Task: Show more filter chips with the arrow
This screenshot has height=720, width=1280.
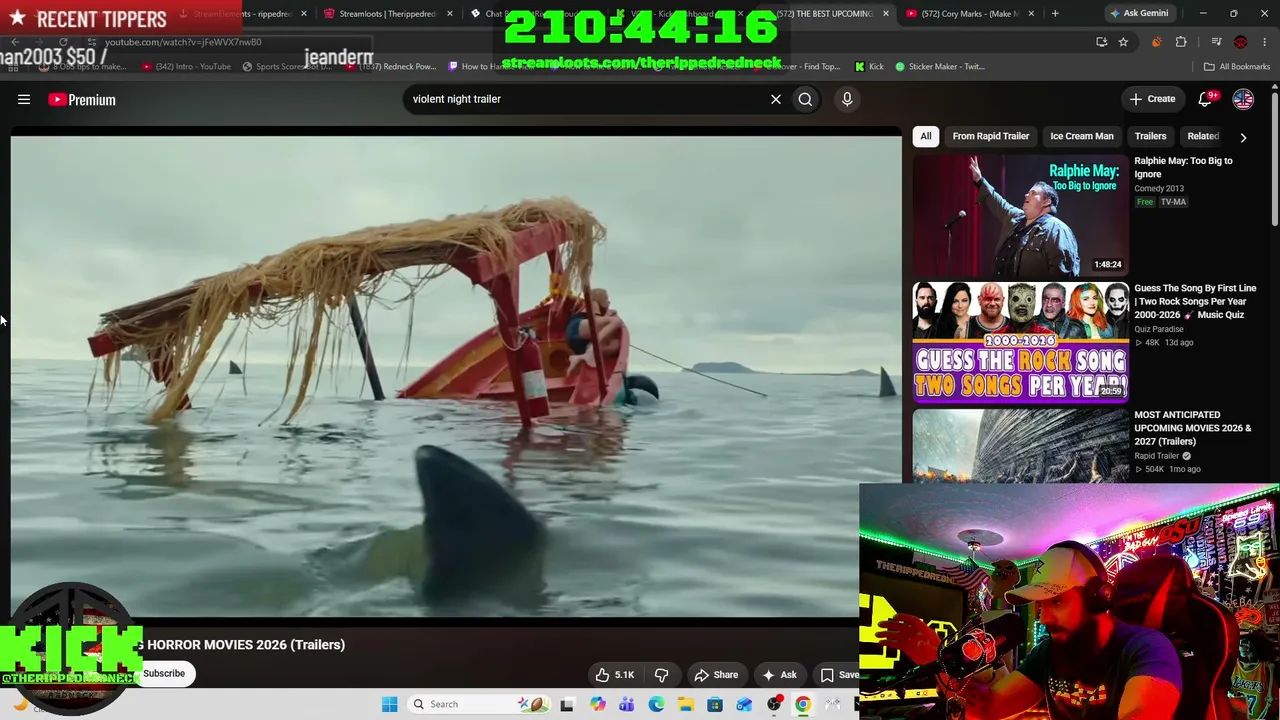Action: point(1243,137)
